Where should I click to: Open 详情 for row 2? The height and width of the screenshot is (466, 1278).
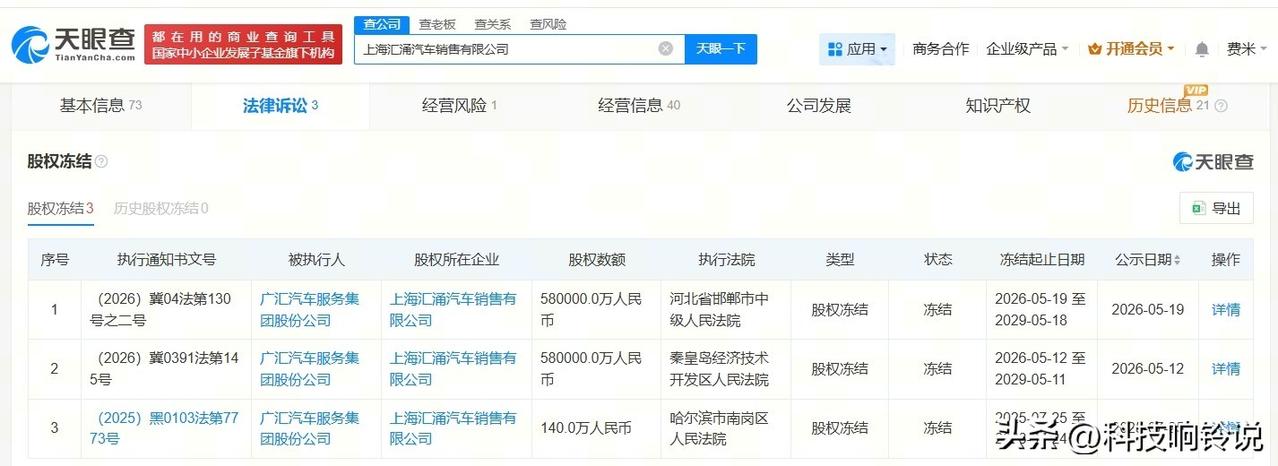1225,370
